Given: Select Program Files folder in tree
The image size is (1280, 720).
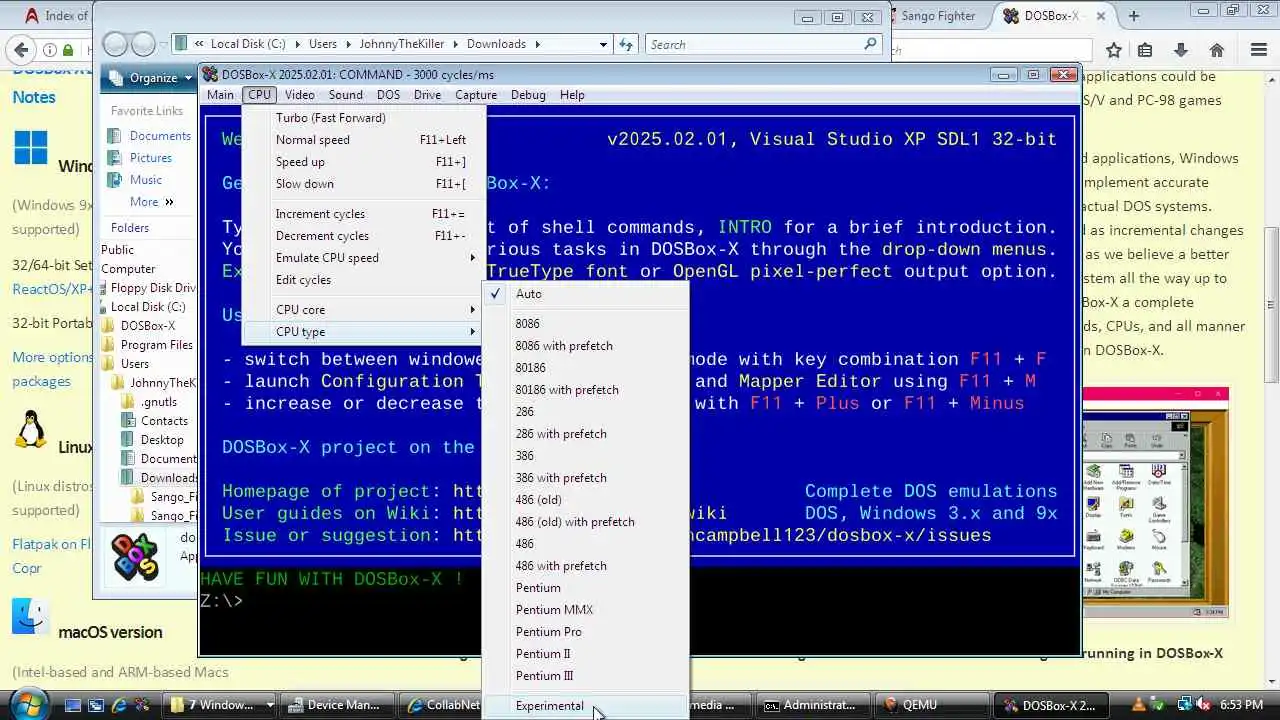Looking at the screenshot, I should [147, 345].
